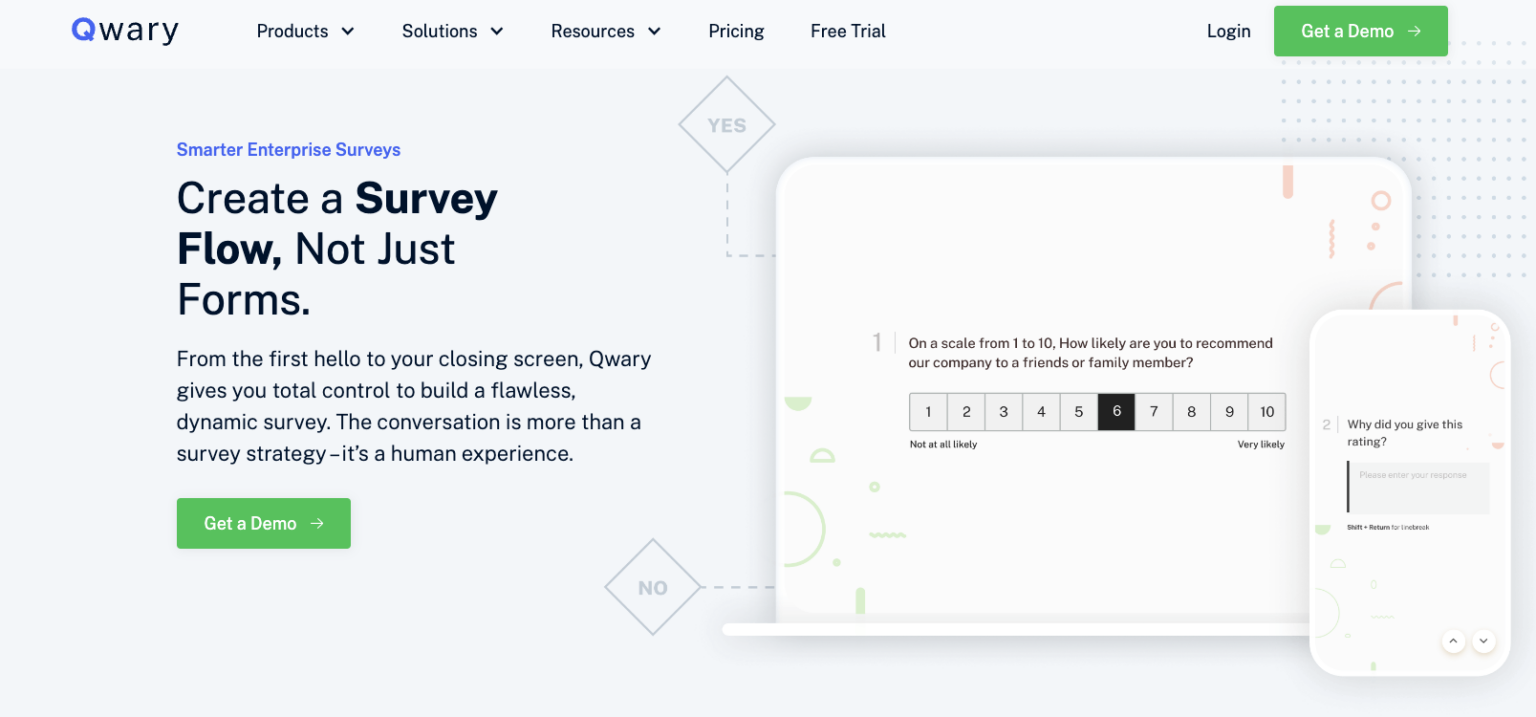Select rating 10 Very likely
Screen dimensions: 1536x717
tap(1266, 411)
